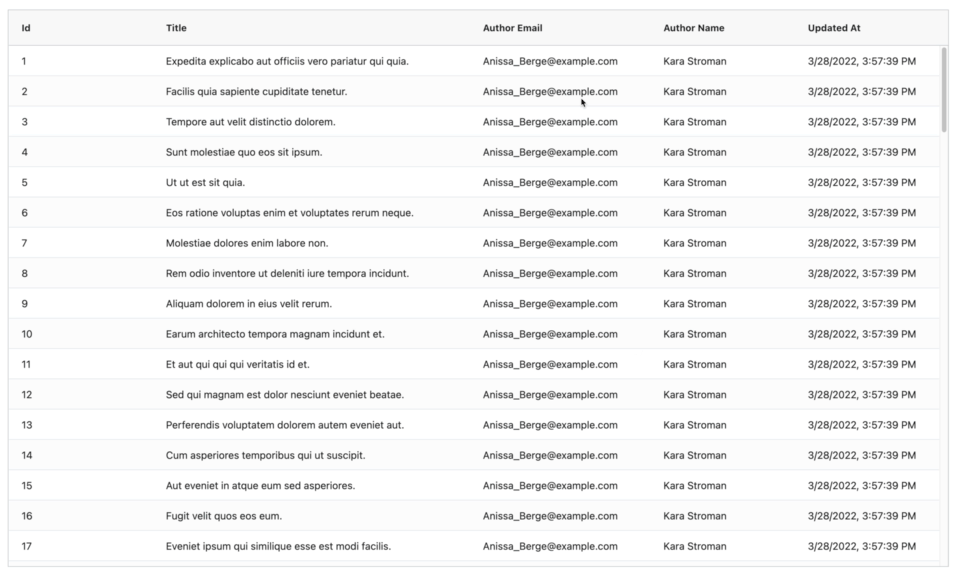The image size is (960, 578).
Task: Select title 'Eos ratione voluptas enim et voluptates rerum neque.'
Action: click(290, 213)
